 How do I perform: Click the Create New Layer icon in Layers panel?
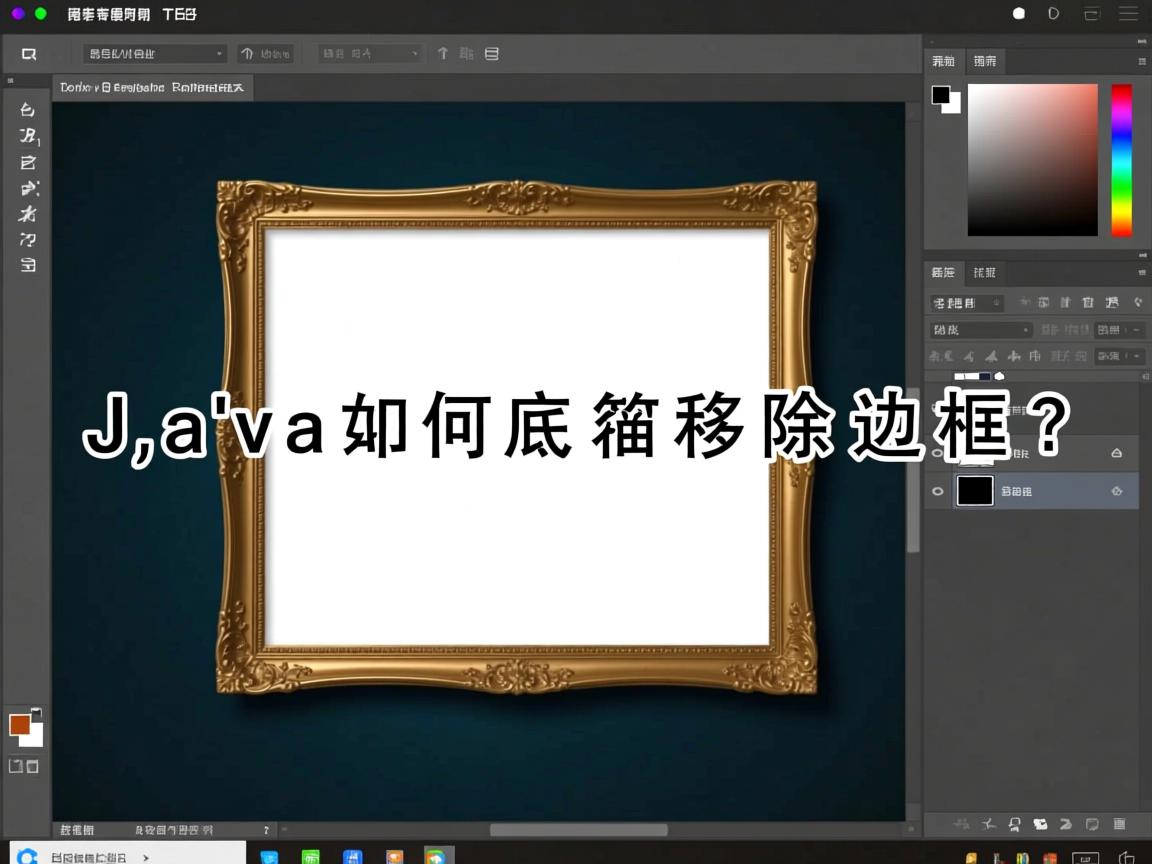pyautogui.click(x=1092, y=824)
